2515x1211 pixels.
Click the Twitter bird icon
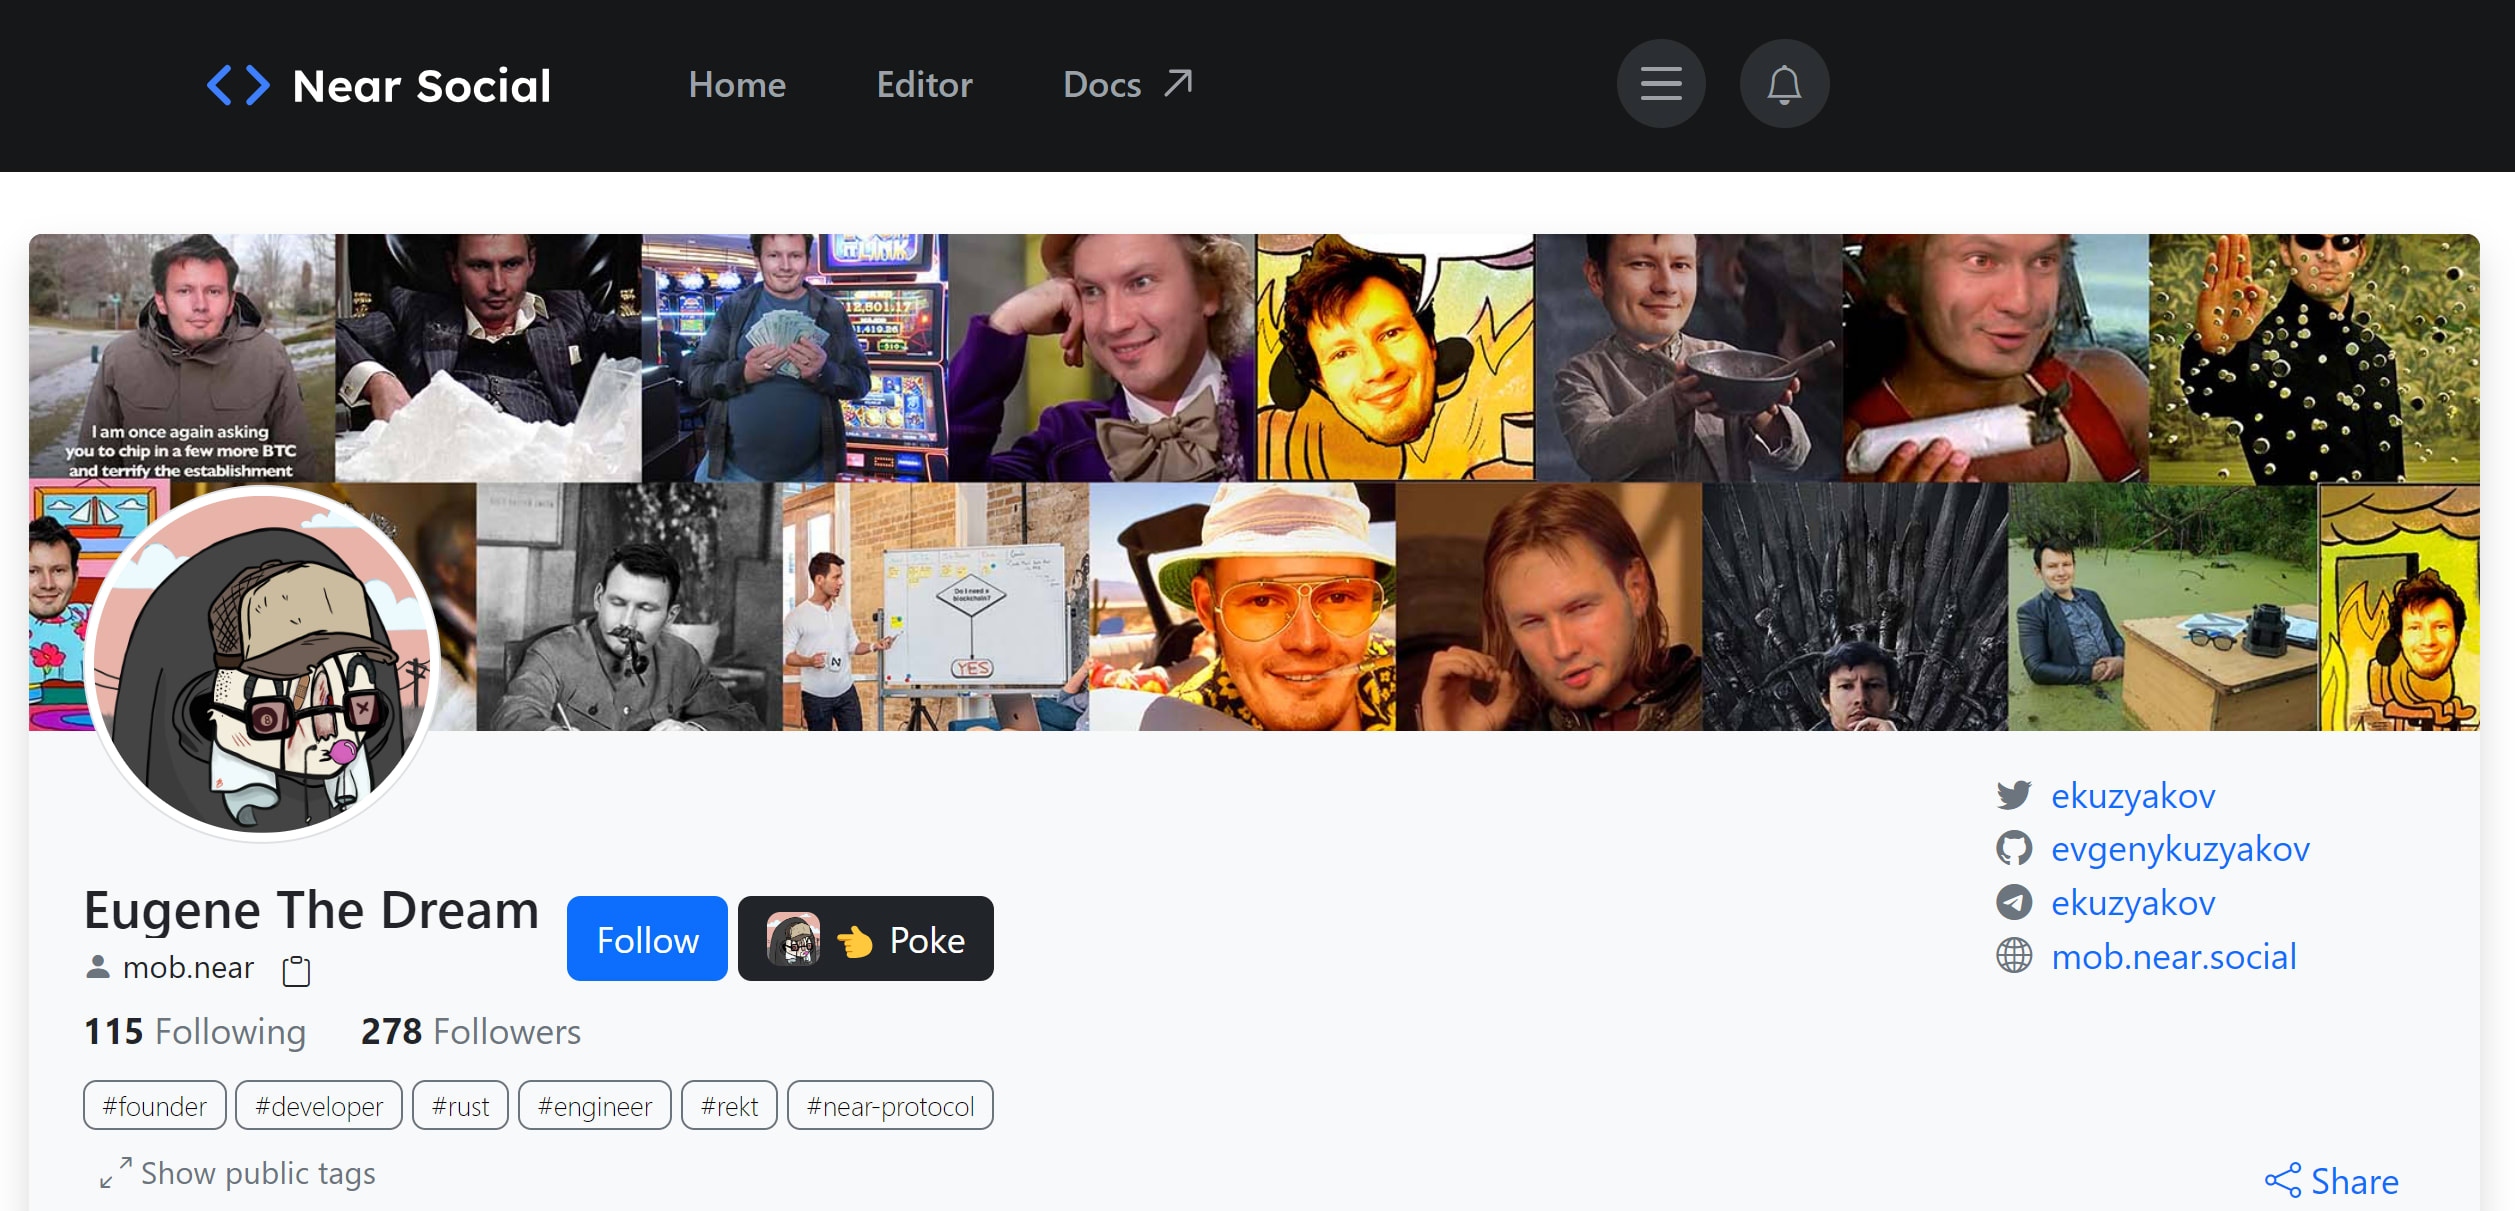2014,795
